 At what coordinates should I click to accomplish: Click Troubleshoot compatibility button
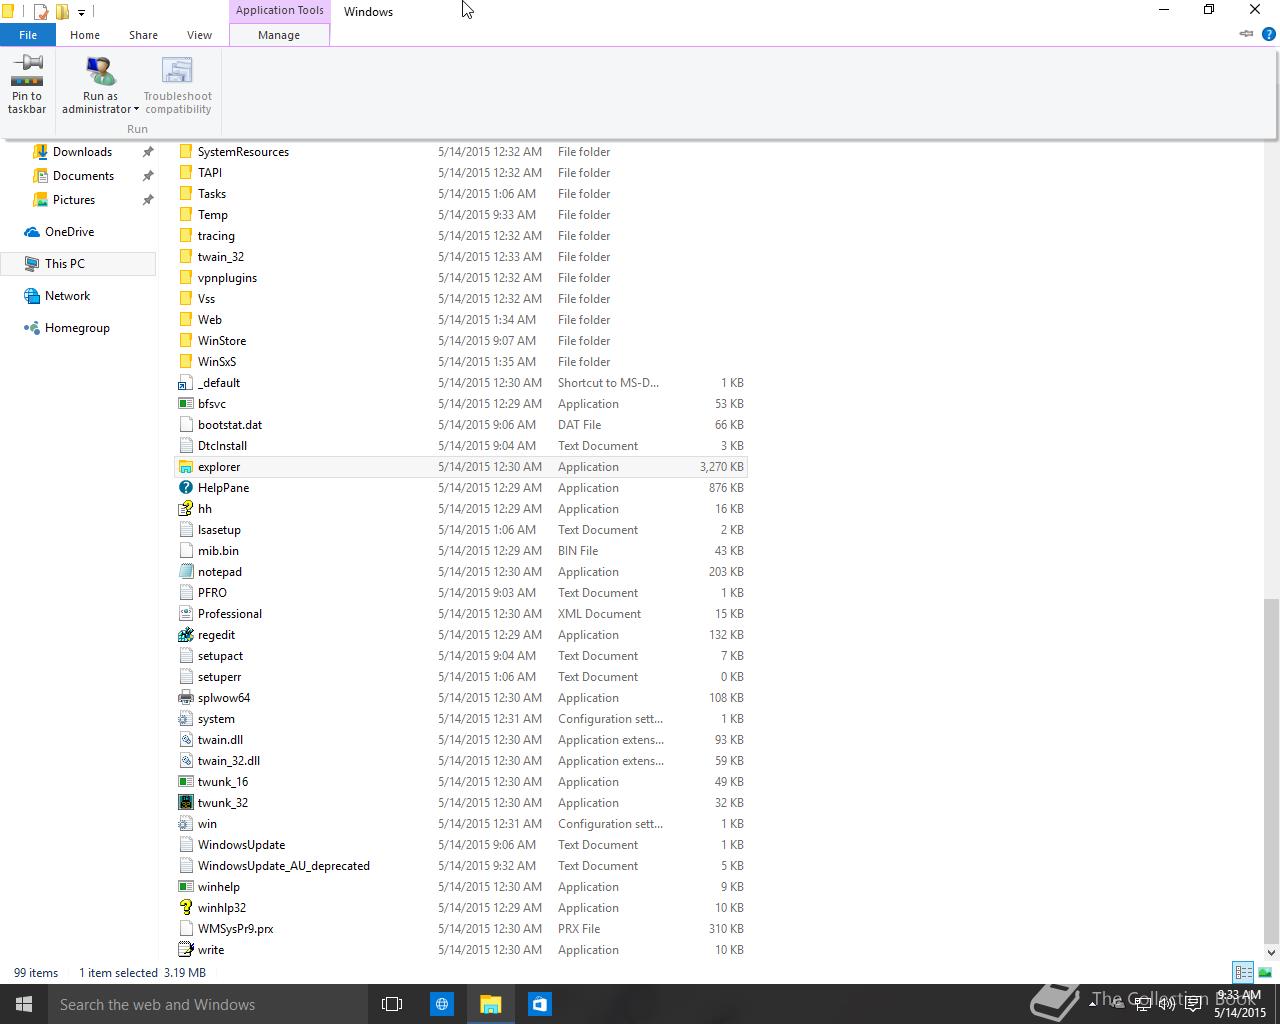coord(178,85)
